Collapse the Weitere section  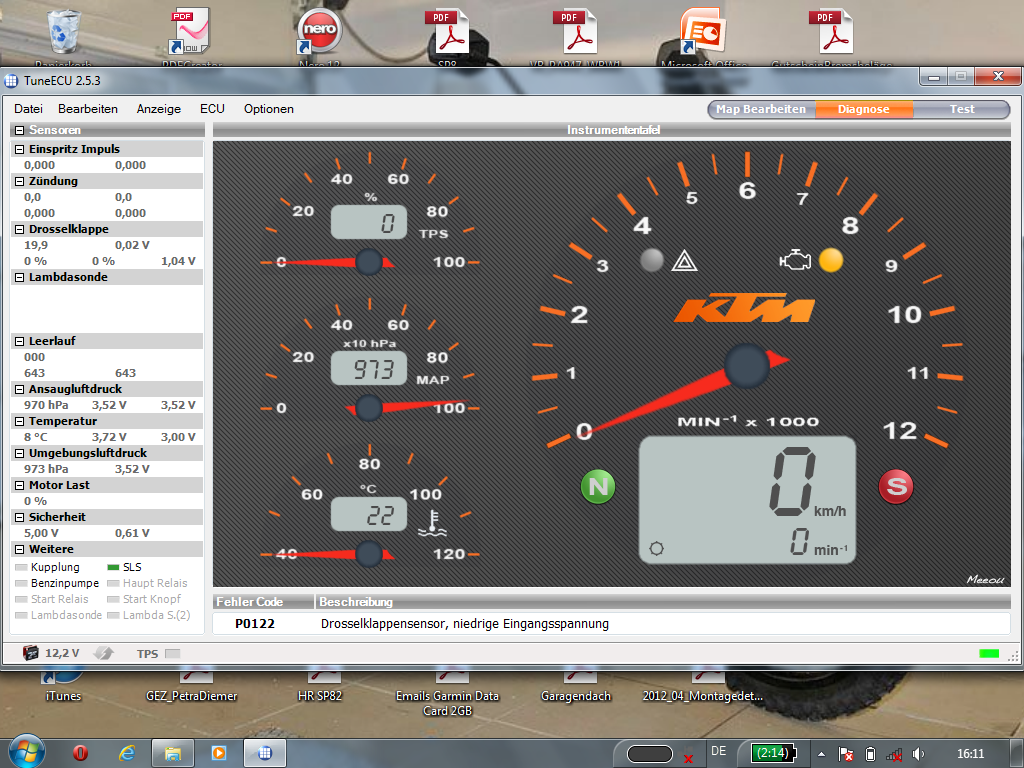point(19,549)
